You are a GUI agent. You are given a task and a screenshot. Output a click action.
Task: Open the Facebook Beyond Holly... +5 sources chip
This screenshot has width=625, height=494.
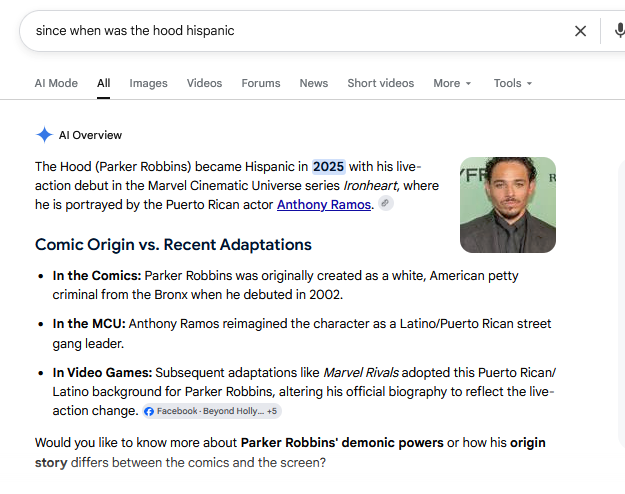coord(212,411)
